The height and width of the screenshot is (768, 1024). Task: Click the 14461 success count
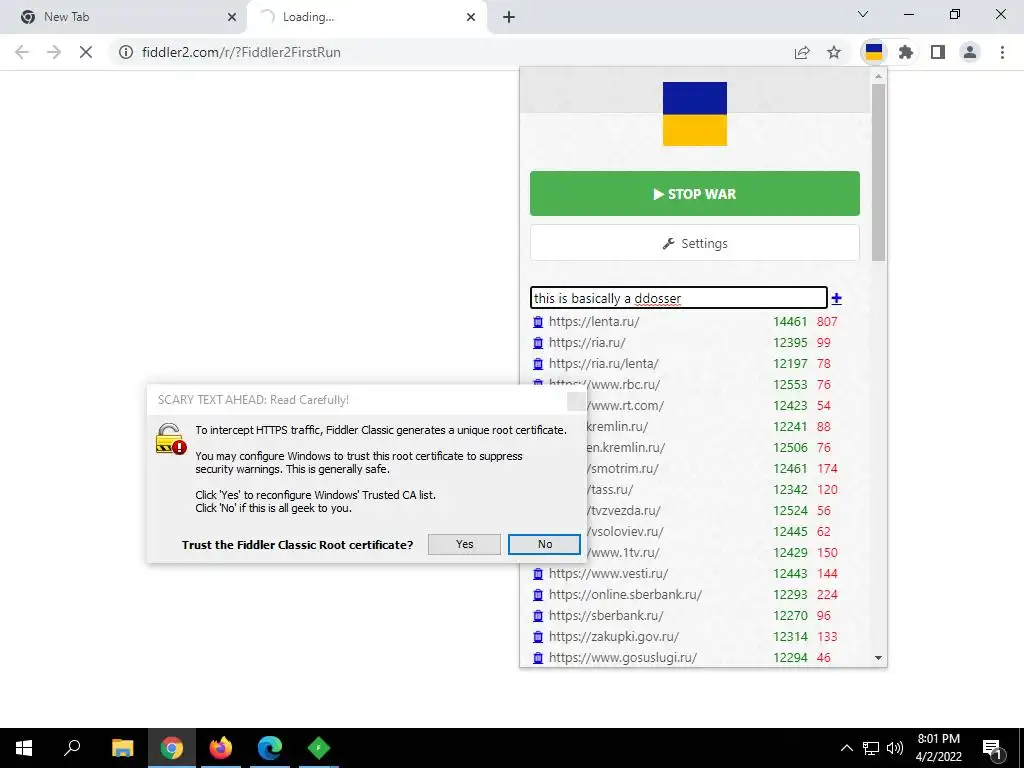point(790,321)
